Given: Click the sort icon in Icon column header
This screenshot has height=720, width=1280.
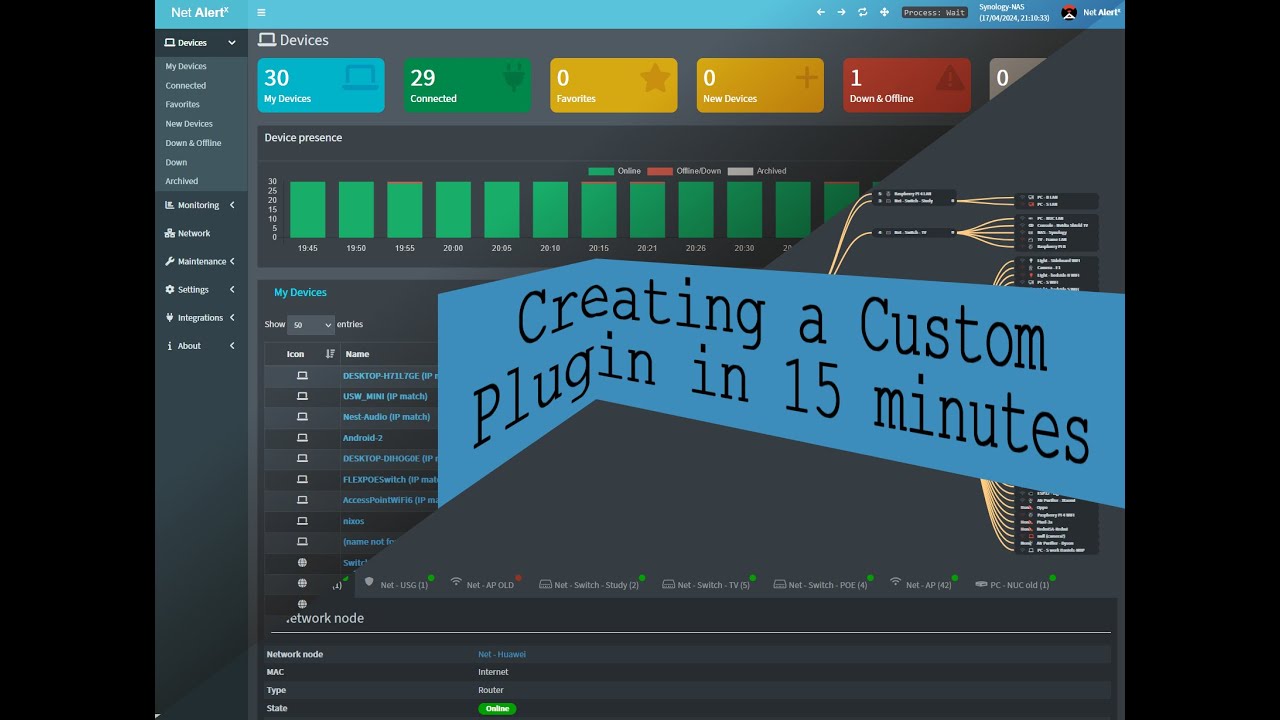Looking at the screenshot, I should pyautogui.click(x=330, y=354).
